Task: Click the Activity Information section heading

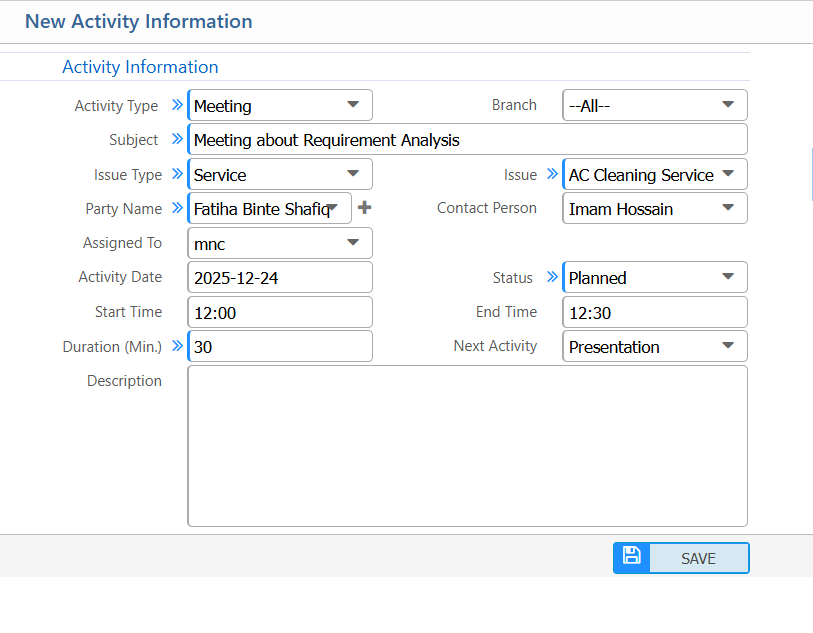Action: pos(140,67)
